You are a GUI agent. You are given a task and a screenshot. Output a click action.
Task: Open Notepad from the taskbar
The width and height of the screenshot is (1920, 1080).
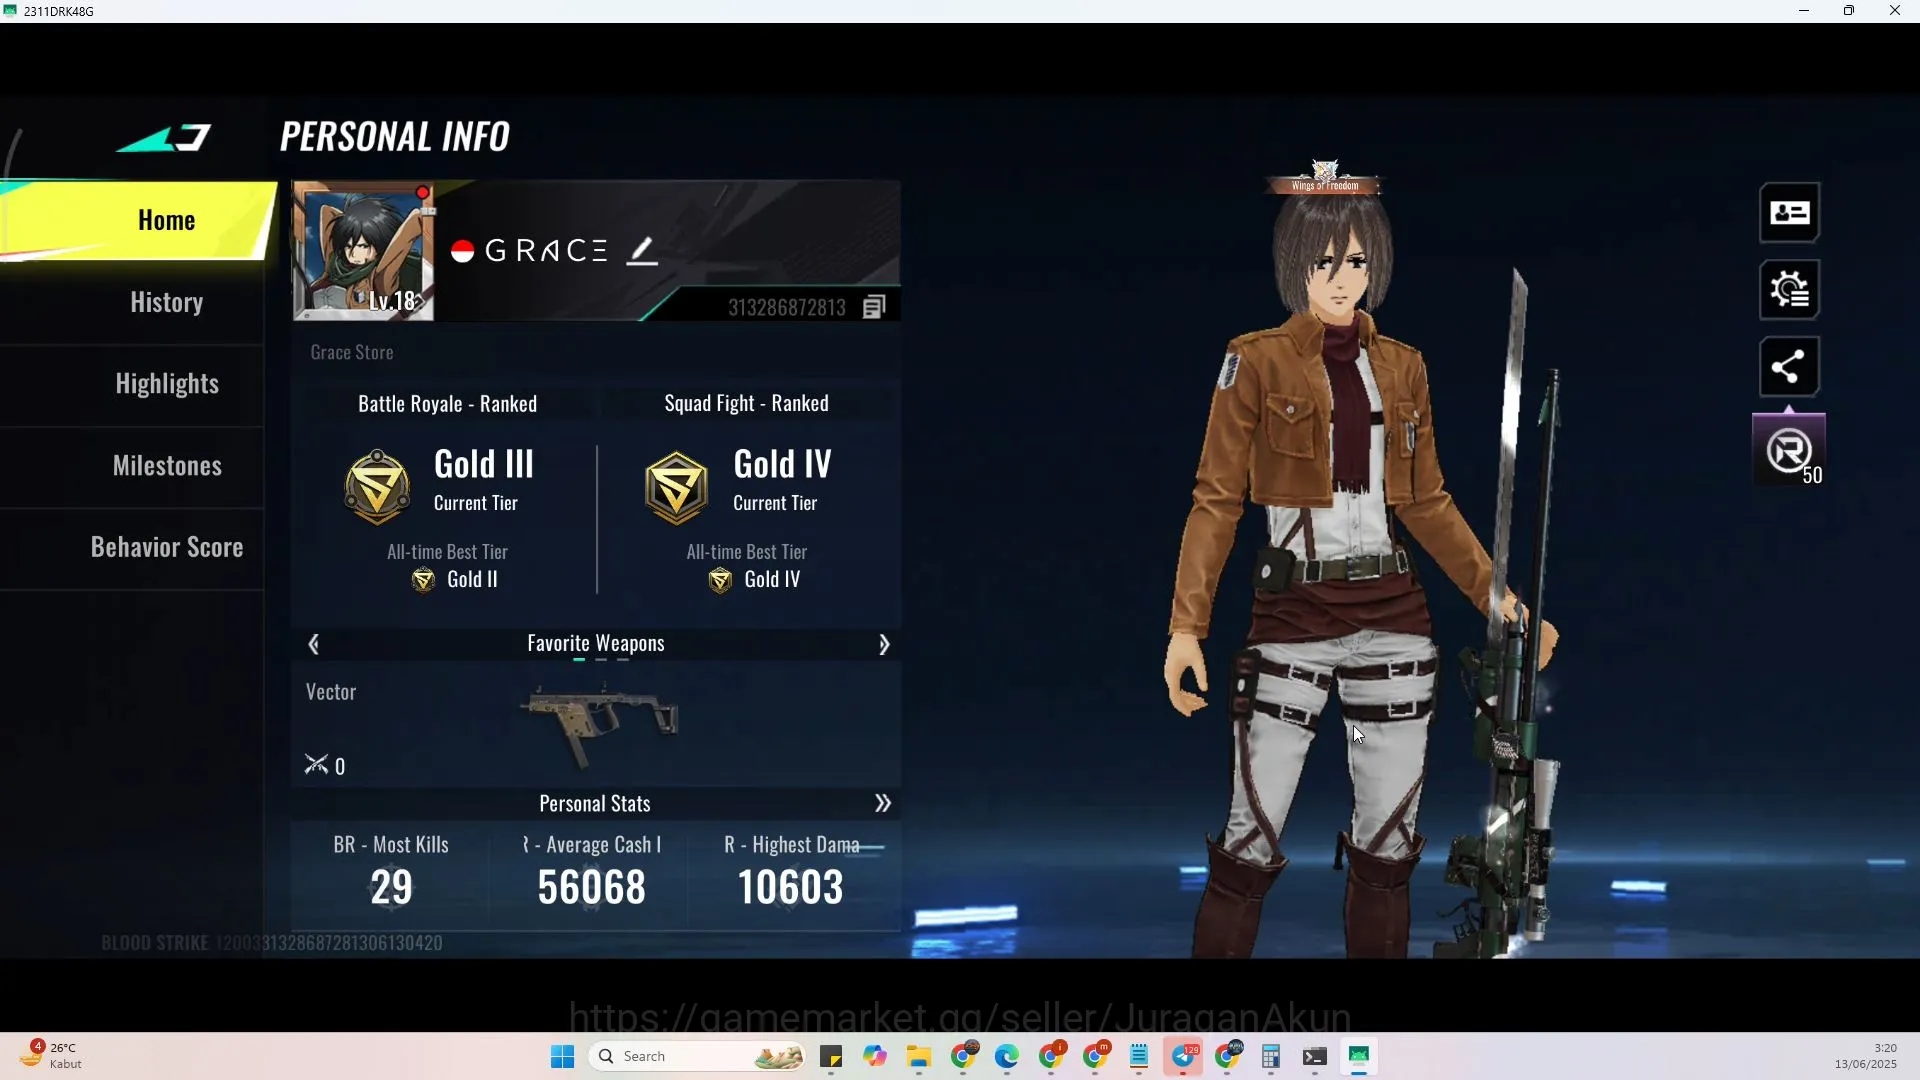pyautogui.click(x=1139, y=1057)
